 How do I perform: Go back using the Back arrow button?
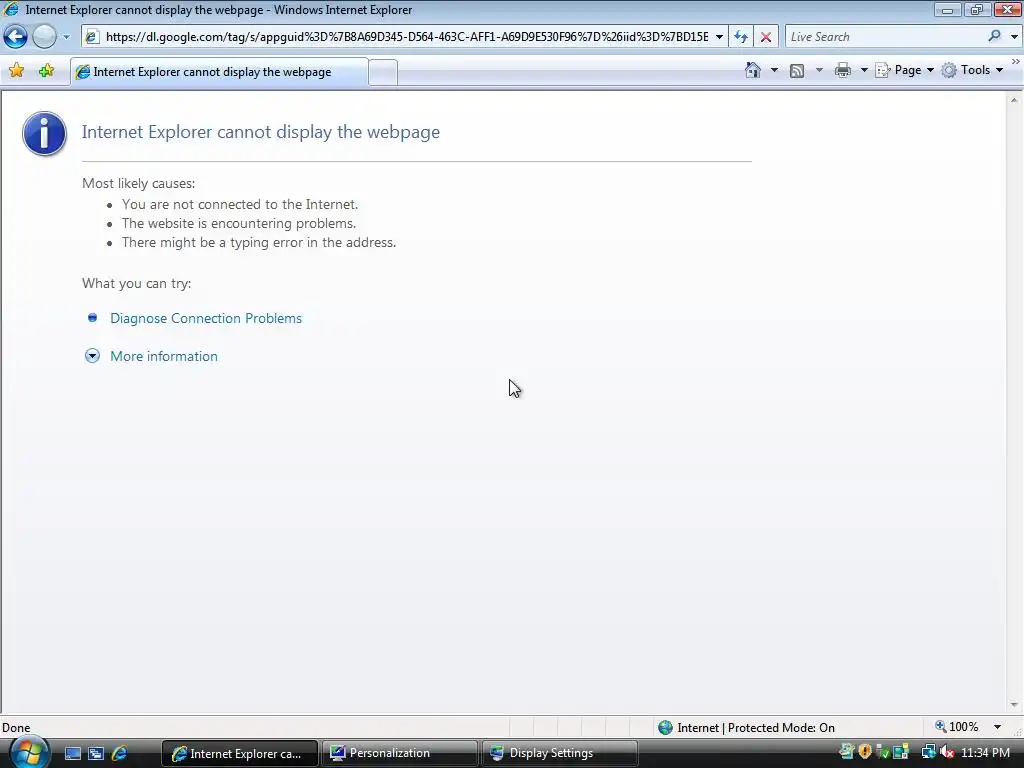tap(16, 37)
